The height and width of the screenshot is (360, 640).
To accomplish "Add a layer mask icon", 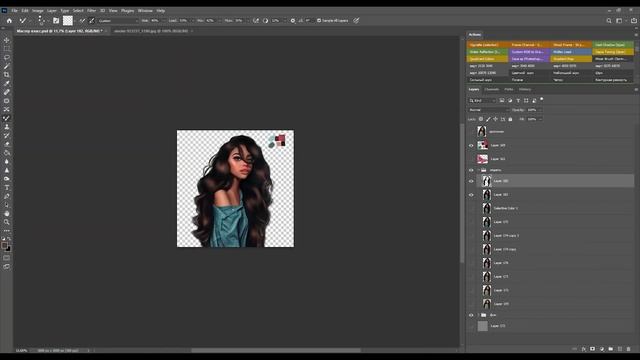I will 592,349.
